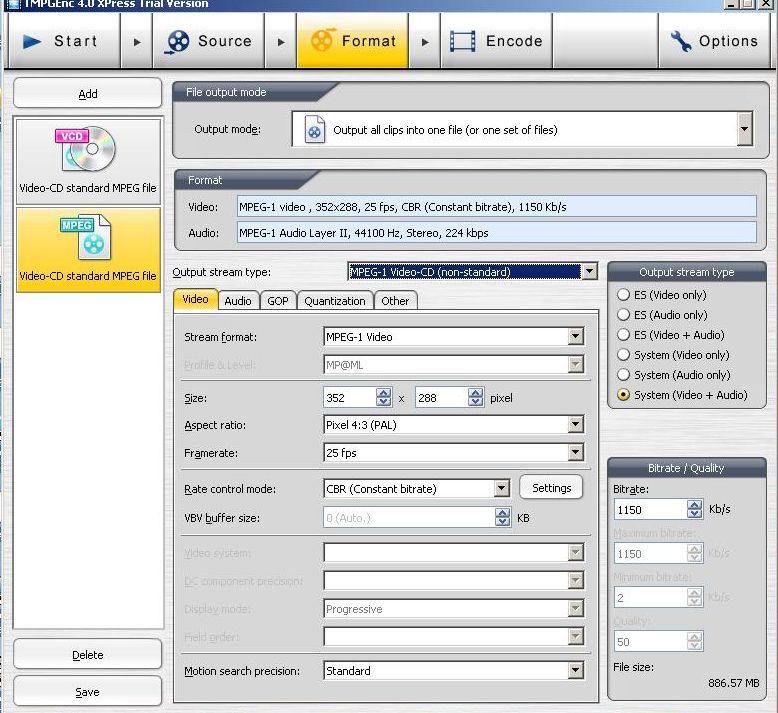
Task: Click the Bitrate field showing 1150
Action: point(650,510)
